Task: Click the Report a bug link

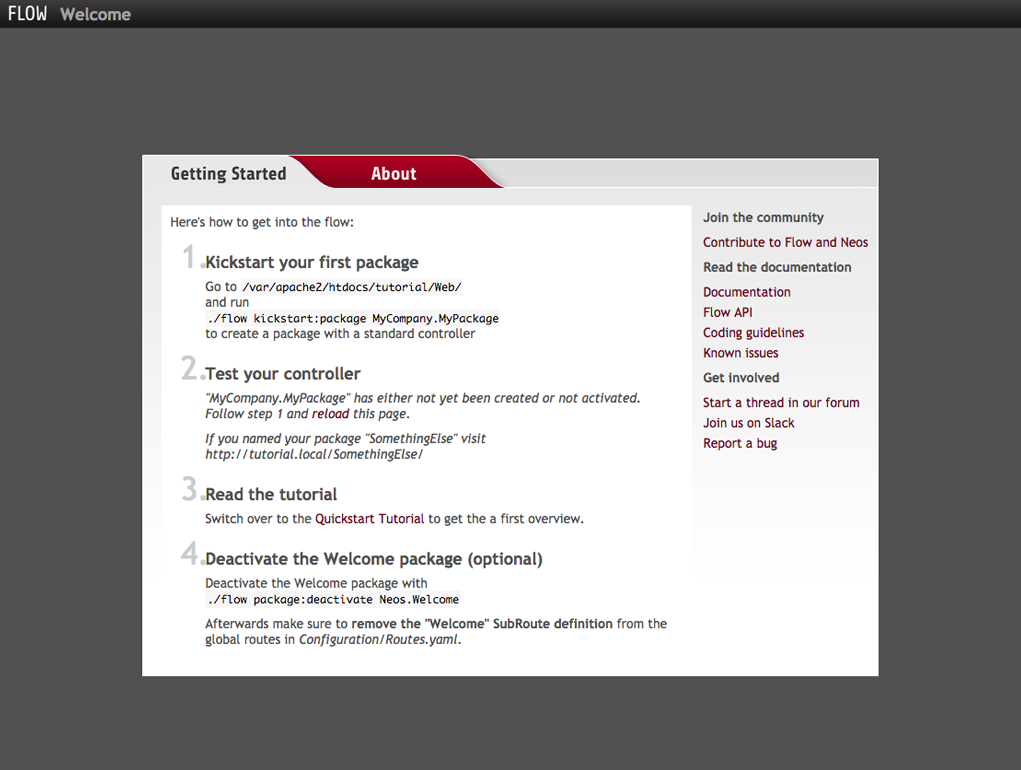Action: click(739, 443)
